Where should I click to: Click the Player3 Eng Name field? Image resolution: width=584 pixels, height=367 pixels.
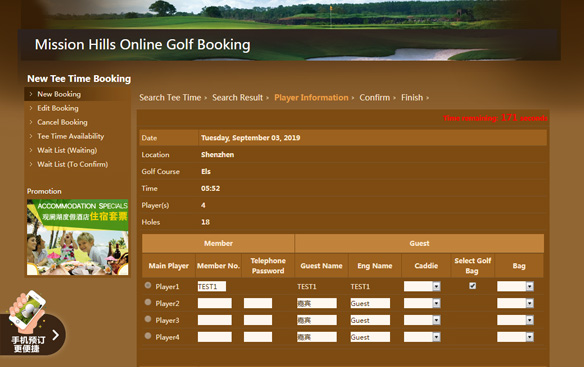[x=370, y=320]
